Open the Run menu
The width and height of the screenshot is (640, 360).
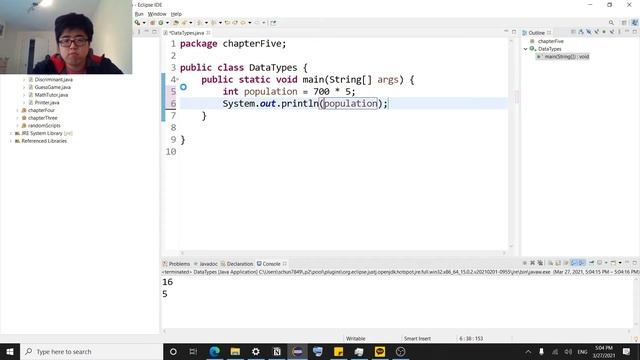139,14
